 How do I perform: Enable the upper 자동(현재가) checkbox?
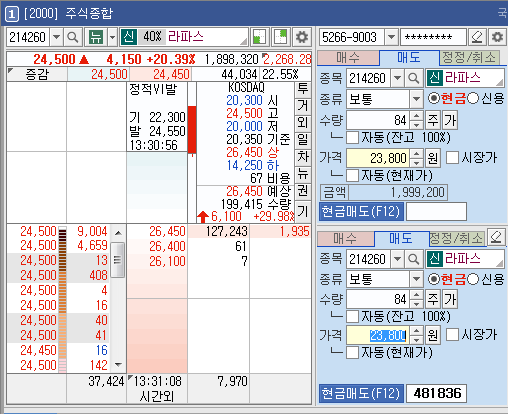(352, 175)
